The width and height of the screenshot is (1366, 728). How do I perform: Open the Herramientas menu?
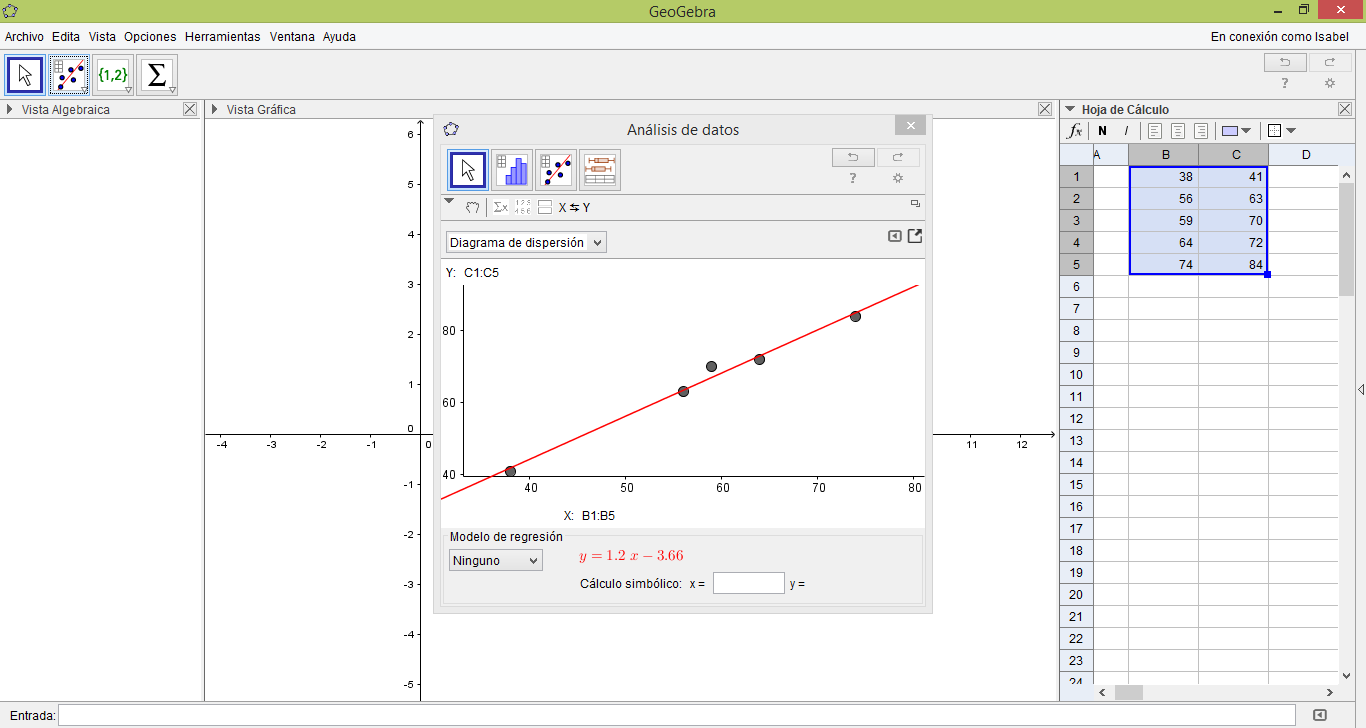[222, 37]
